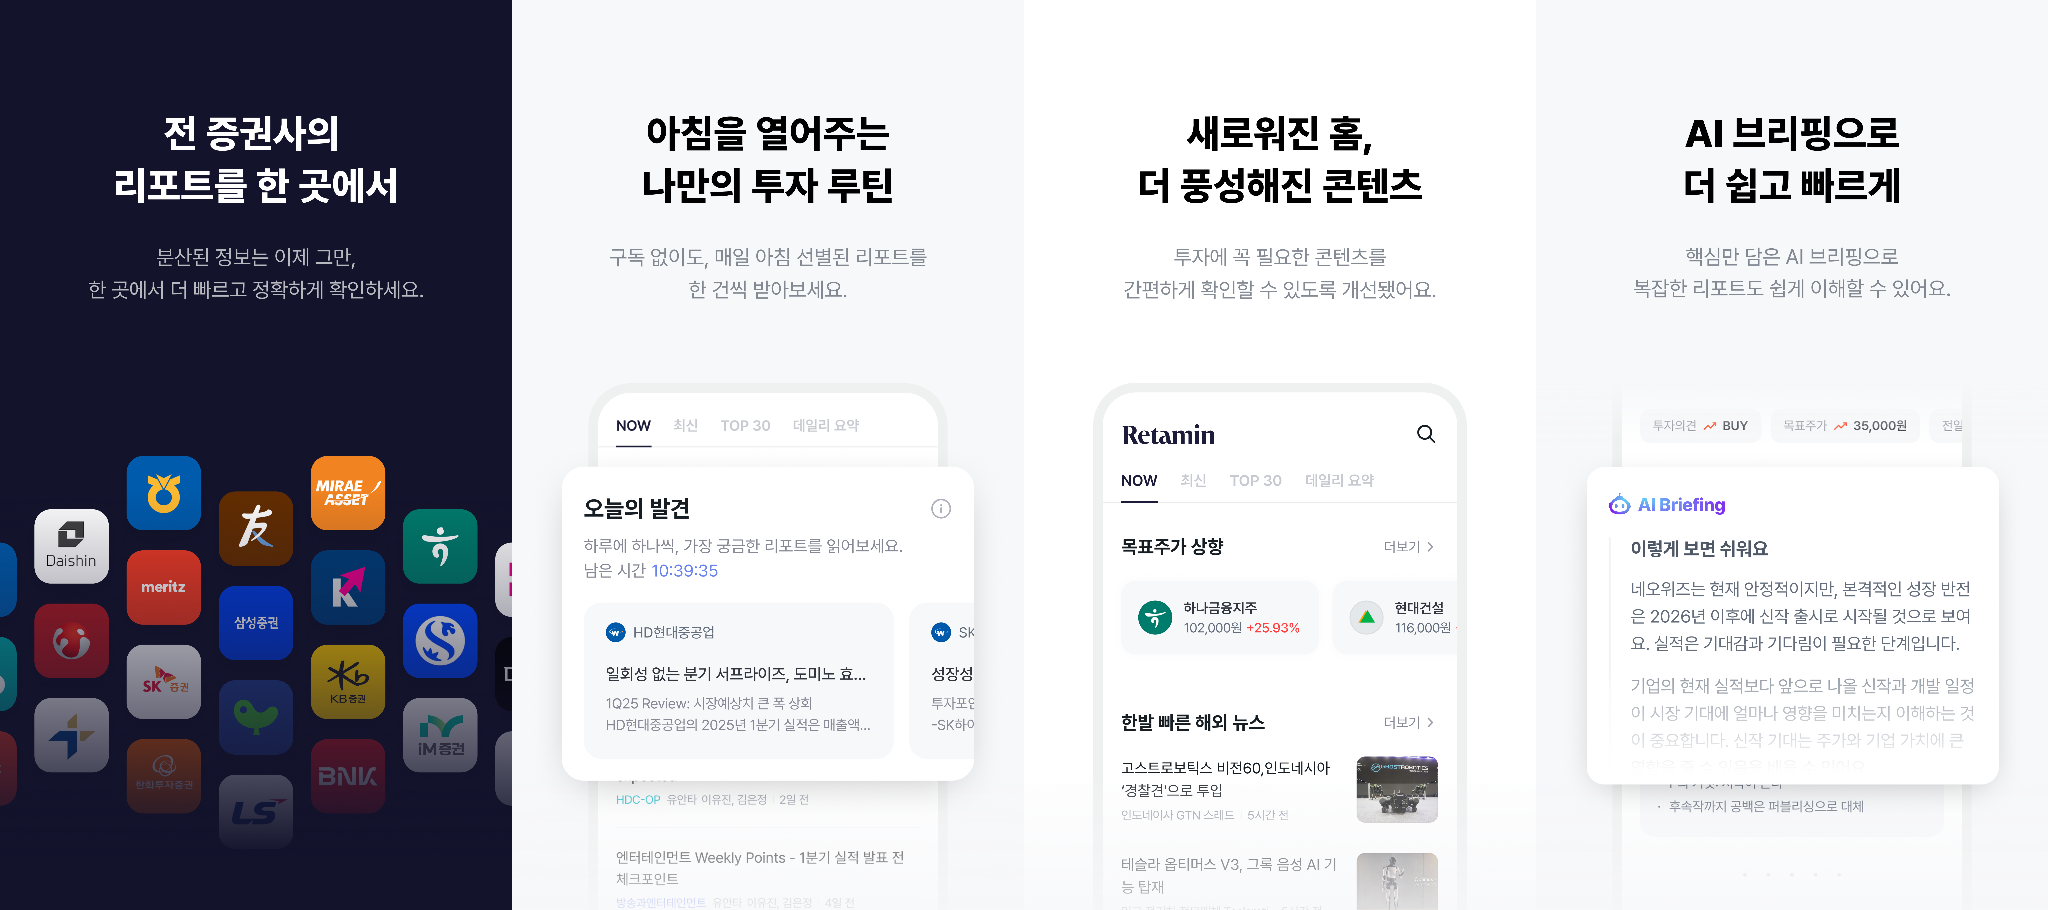This screenshot has height=910, width=2048.
Task: Open the 고스트로보틱스 news thumbnail
Action: pyautogui.click(x=1397, y=790)
